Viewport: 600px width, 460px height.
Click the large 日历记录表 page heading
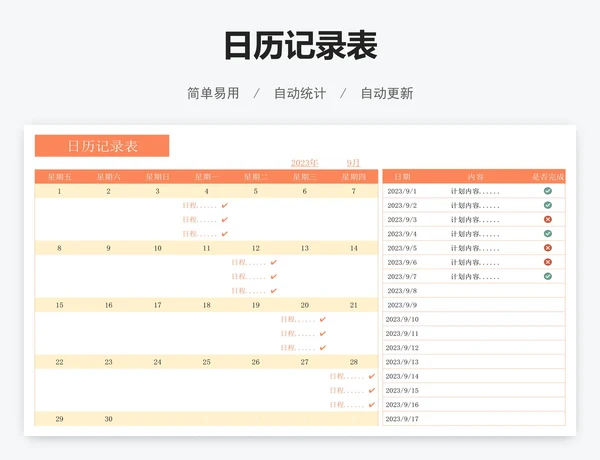pyautogui.click(x=301, y=46)
